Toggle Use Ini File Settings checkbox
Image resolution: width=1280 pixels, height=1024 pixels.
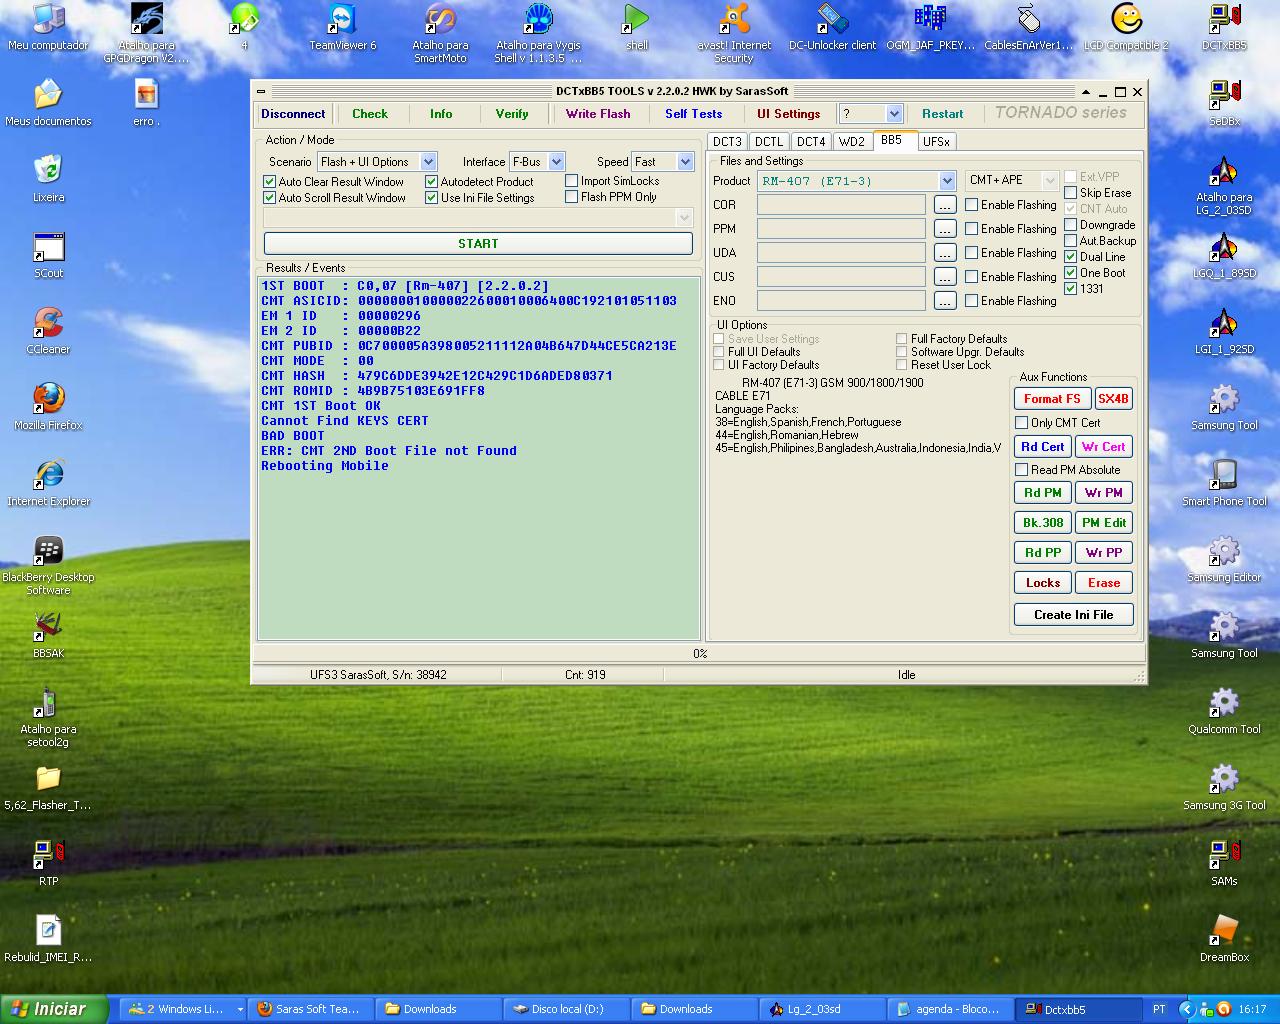431,198
